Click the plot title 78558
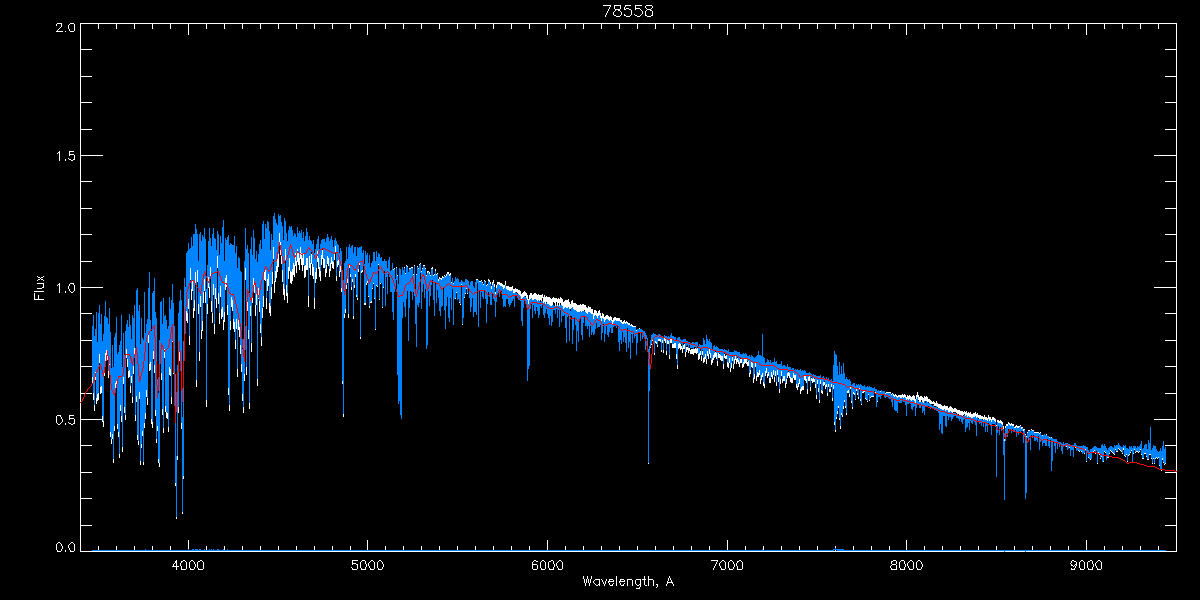The width and height of the screenshot is (1200, 600). click(x=627, y=11)
